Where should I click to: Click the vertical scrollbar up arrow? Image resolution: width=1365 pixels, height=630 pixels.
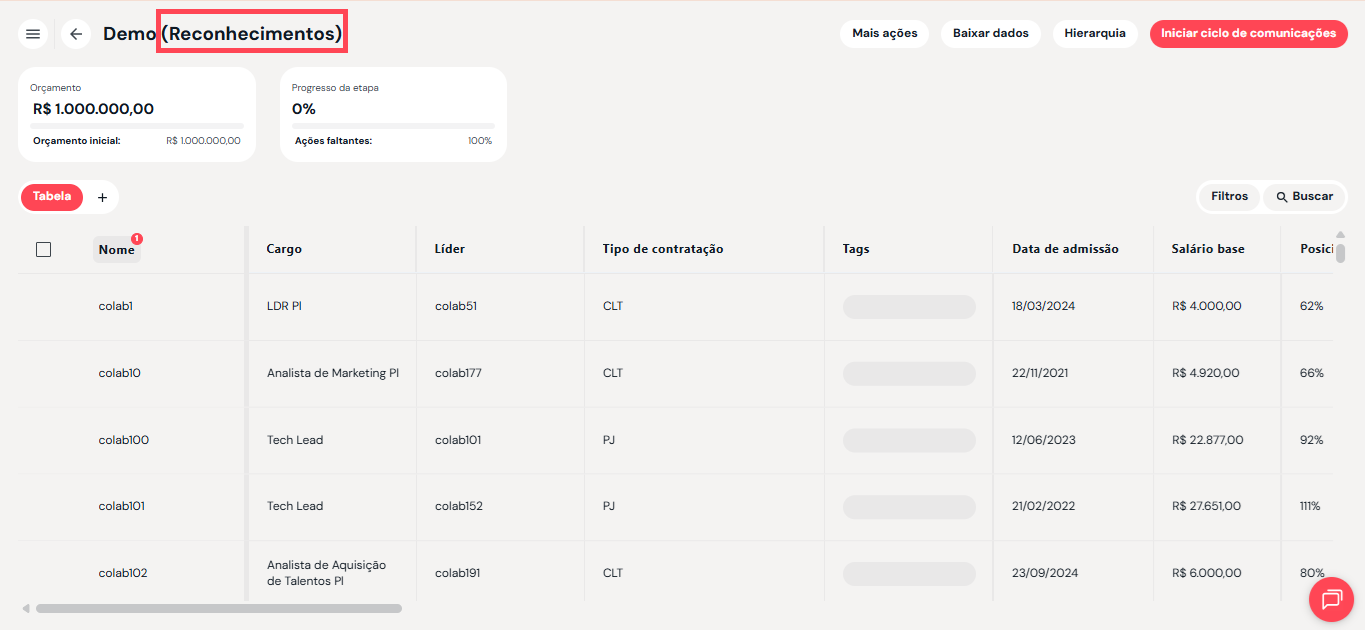[x=1340, y=235]
